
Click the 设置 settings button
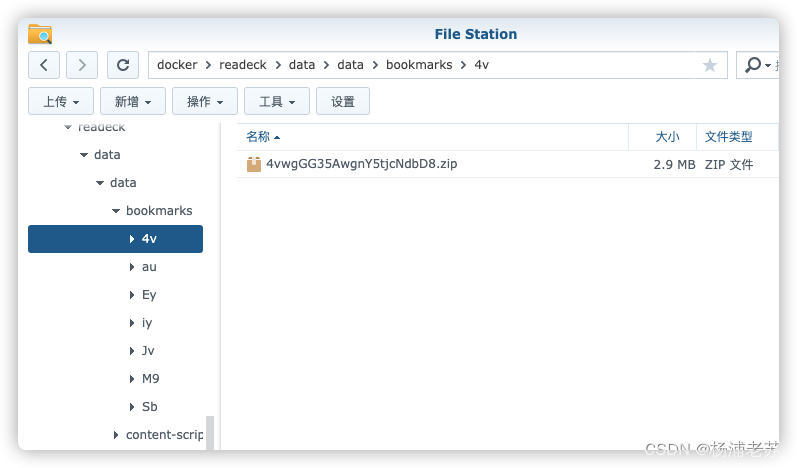[343, 101]
